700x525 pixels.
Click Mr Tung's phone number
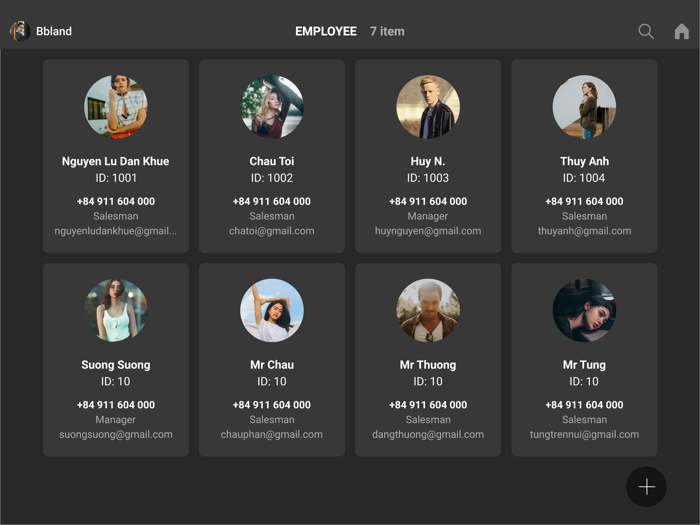pos(584,405)
